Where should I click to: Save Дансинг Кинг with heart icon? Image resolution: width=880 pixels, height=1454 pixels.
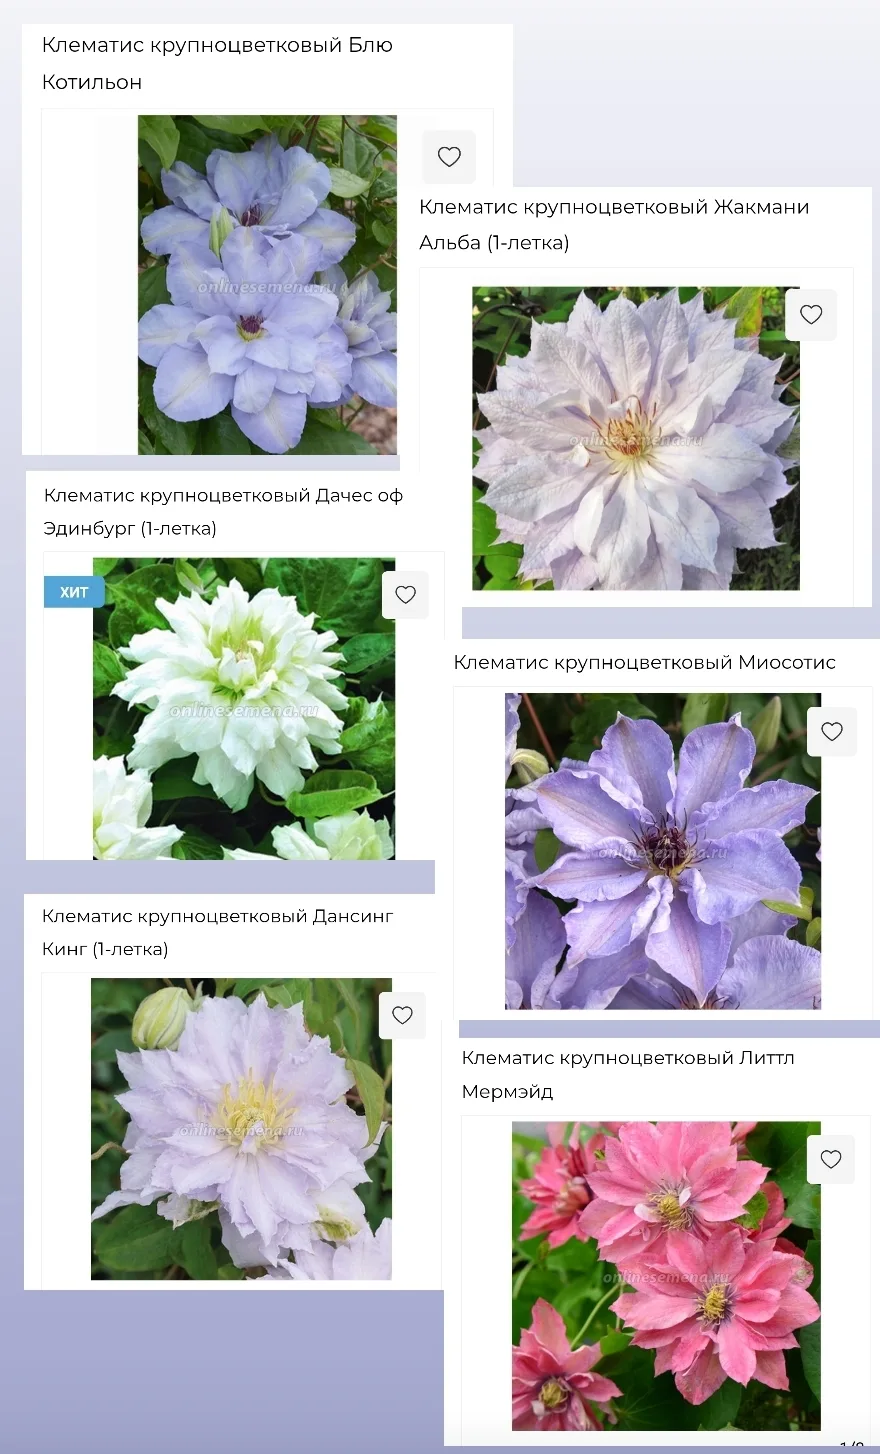tap(402, 1016)
